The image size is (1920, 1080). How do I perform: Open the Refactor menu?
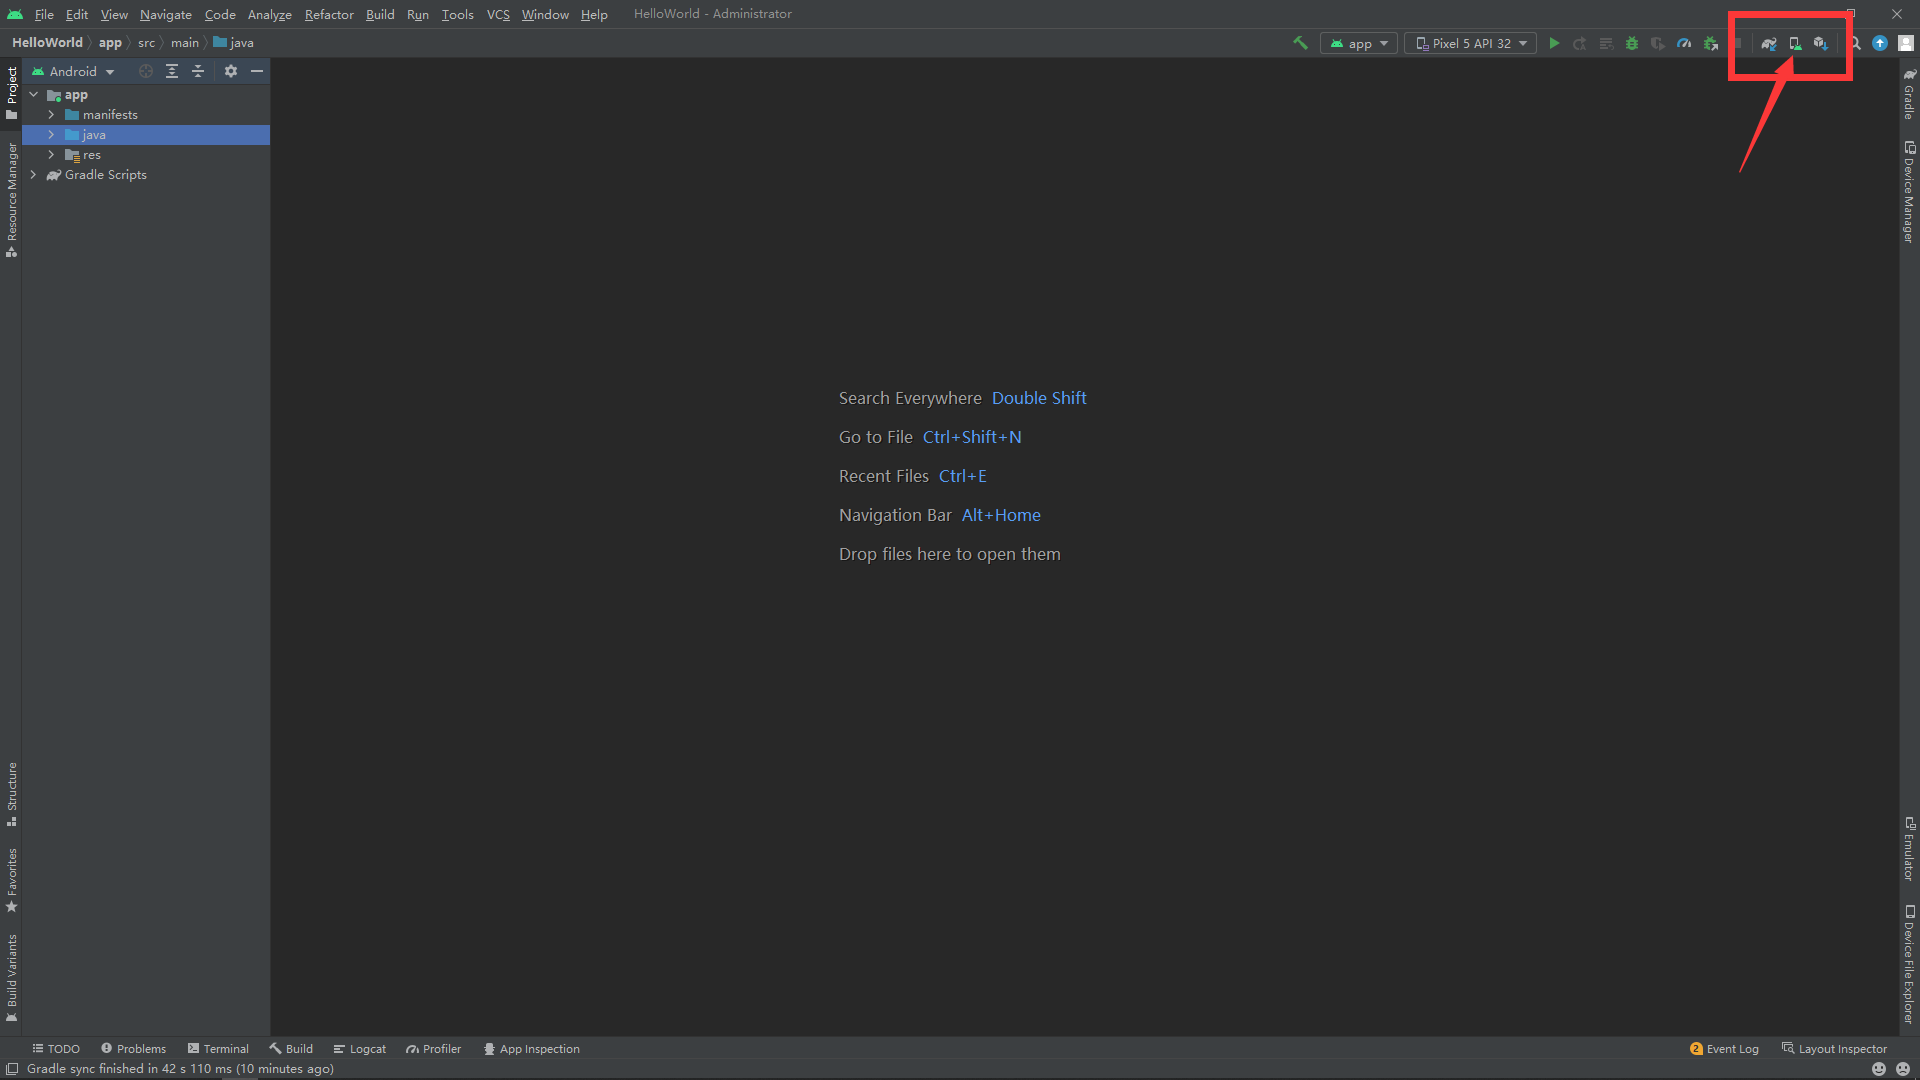pos(329,14)
